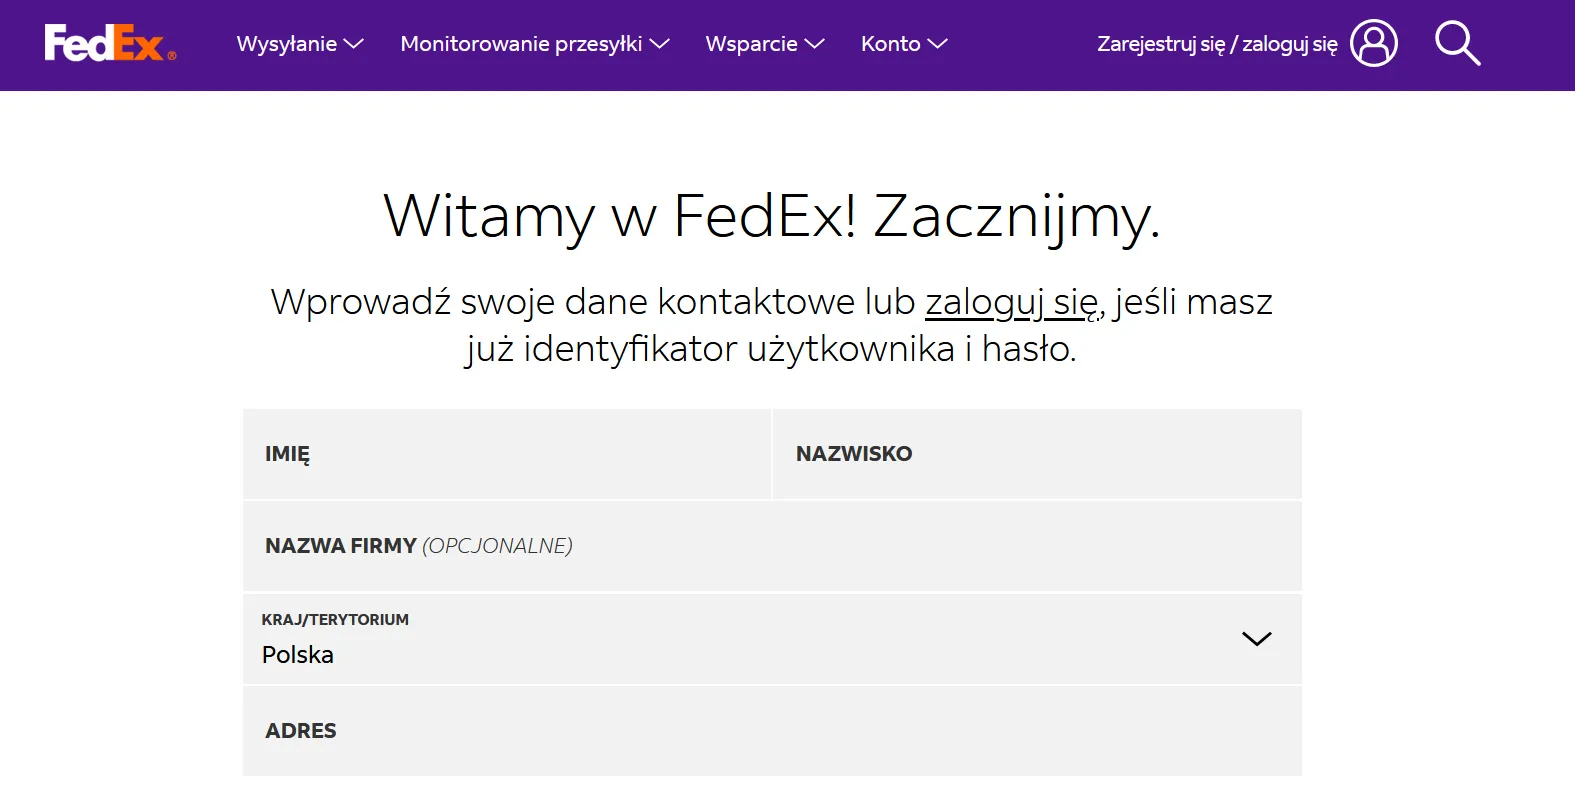Open the Monitorowanie przesyłki menu
This screenshot has height=803, width=1575.
coord(521,44)
